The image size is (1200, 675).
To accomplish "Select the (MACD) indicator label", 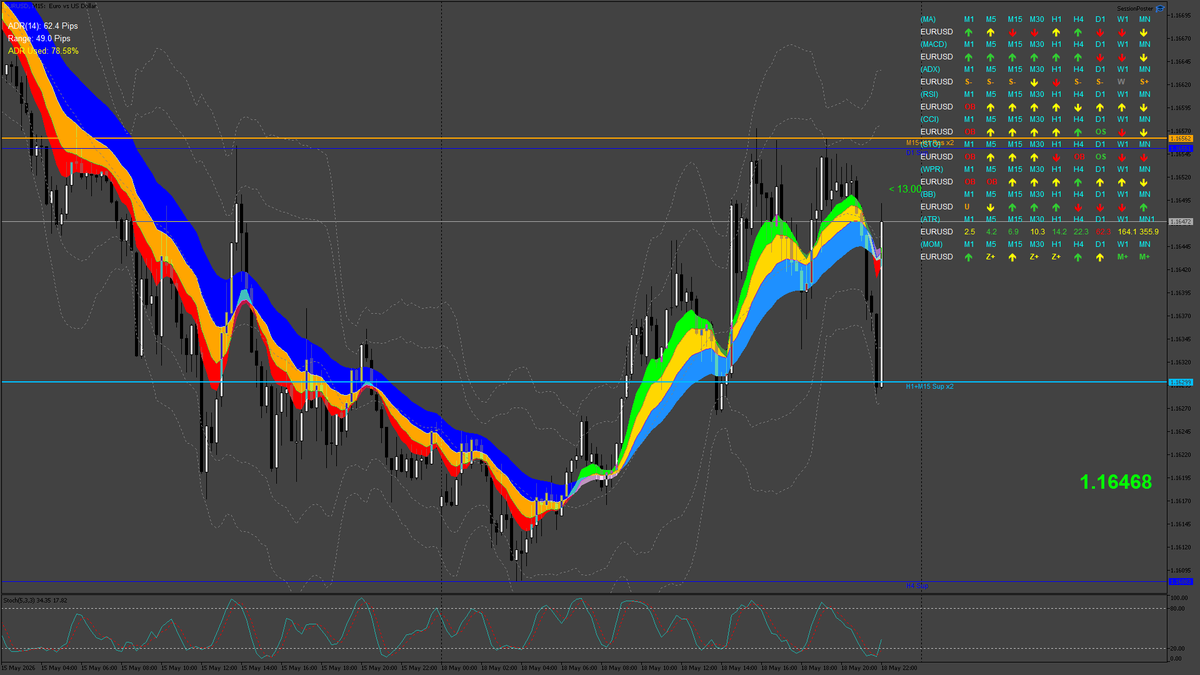I will [934, 44].
